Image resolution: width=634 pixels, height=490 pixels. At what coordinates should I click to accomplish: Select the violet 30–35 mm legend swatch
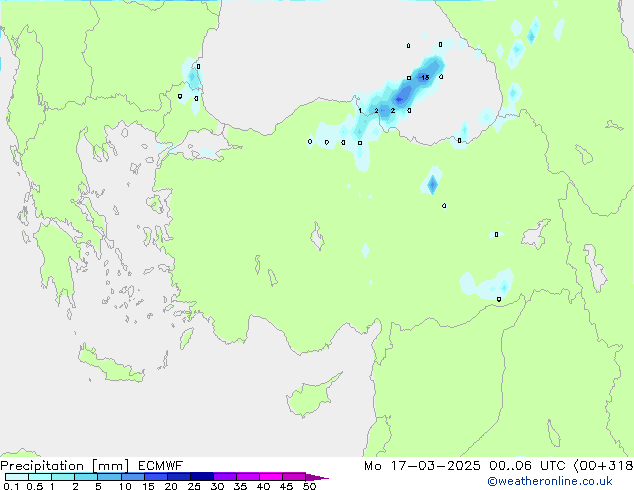point(225,477)
